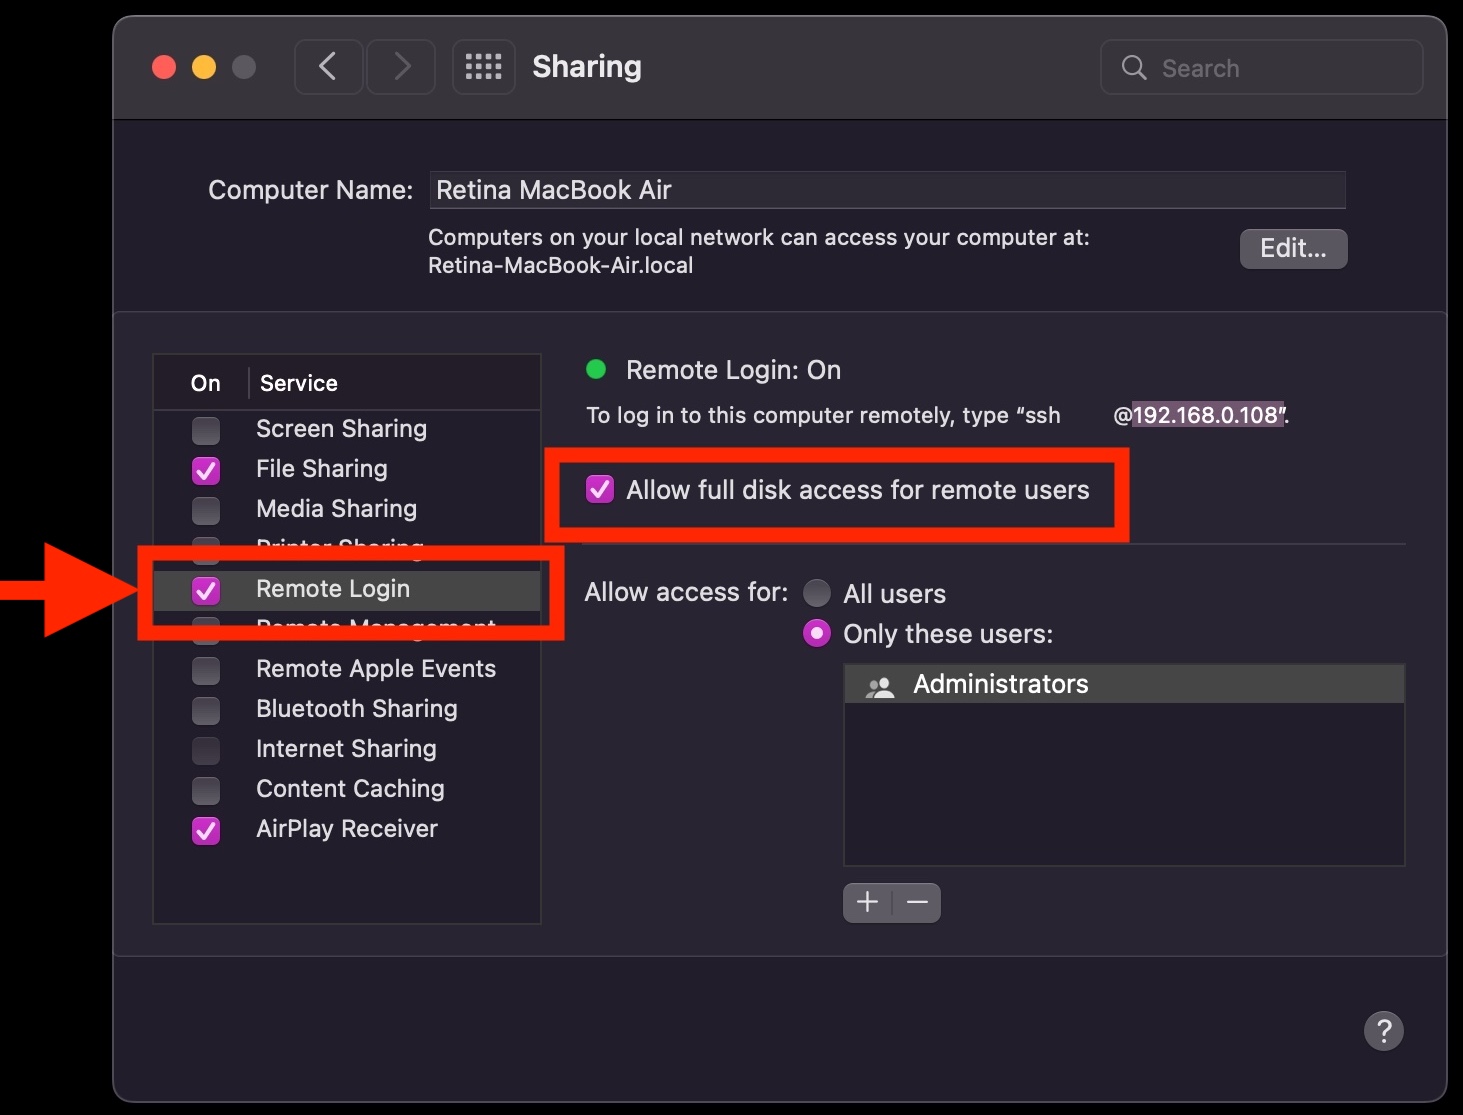Select the Screen Sharing service row
Image resolution: width=1463 pixels, height=1115 pixels.
click(347, 429)
